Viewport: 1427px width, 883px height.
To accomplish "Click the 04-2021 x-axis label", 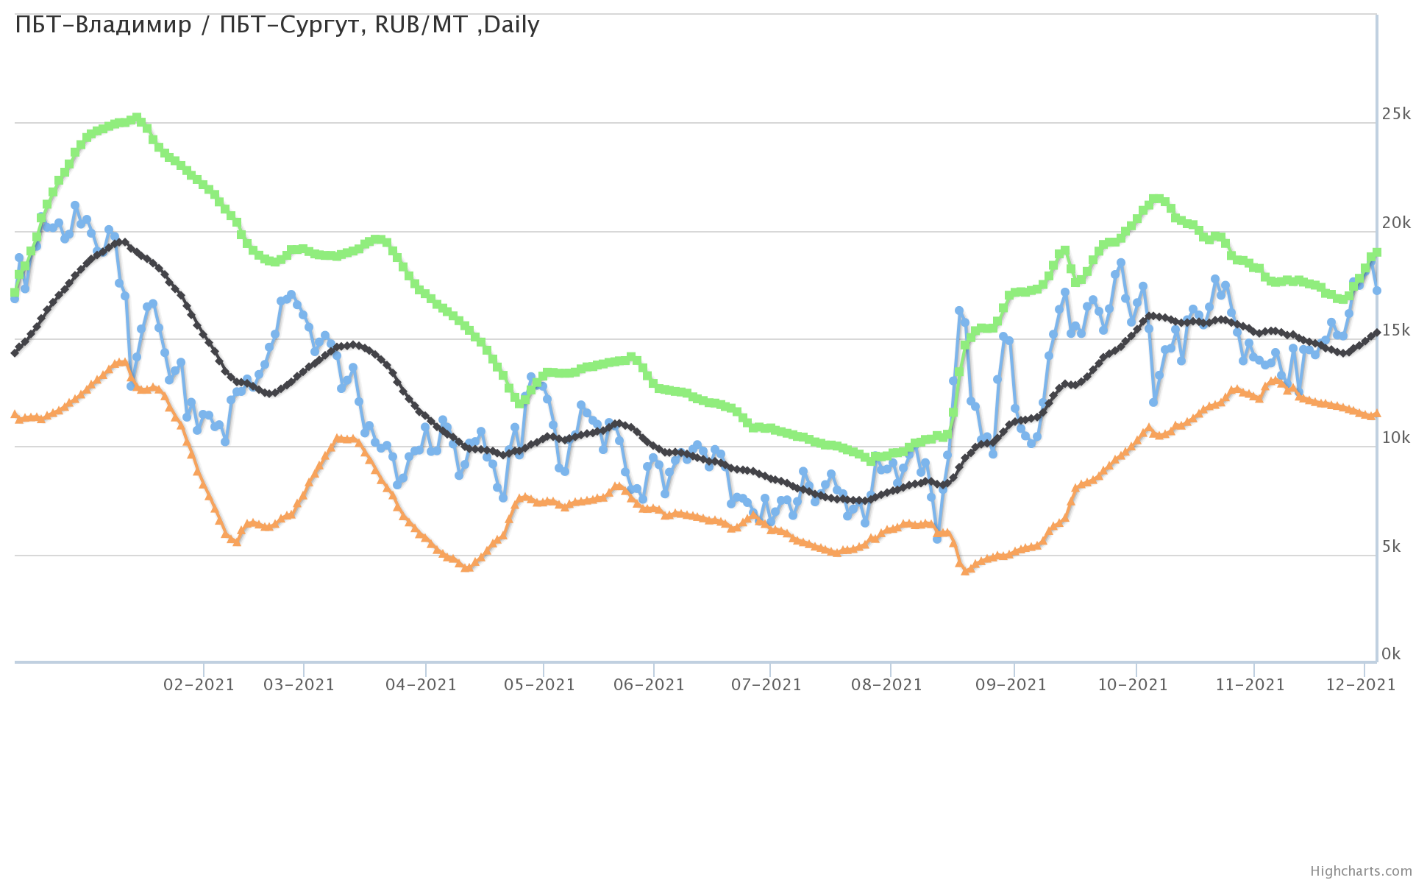I will 421,685.
